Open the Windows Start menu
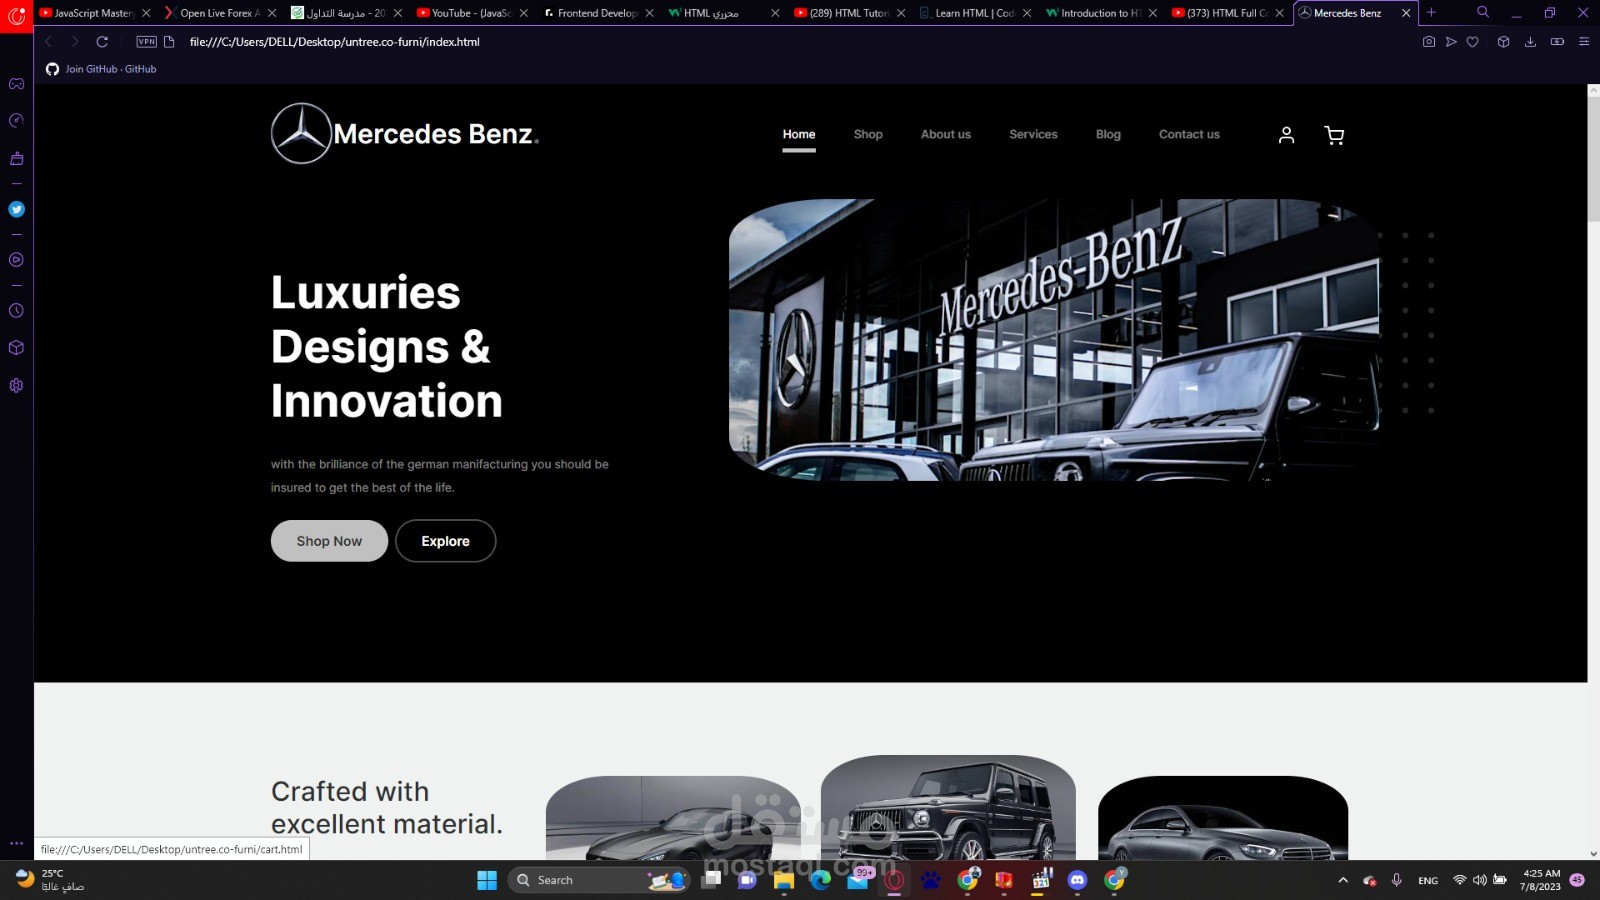This screenshot has width=1600, height=900. [x=487, y=880]
